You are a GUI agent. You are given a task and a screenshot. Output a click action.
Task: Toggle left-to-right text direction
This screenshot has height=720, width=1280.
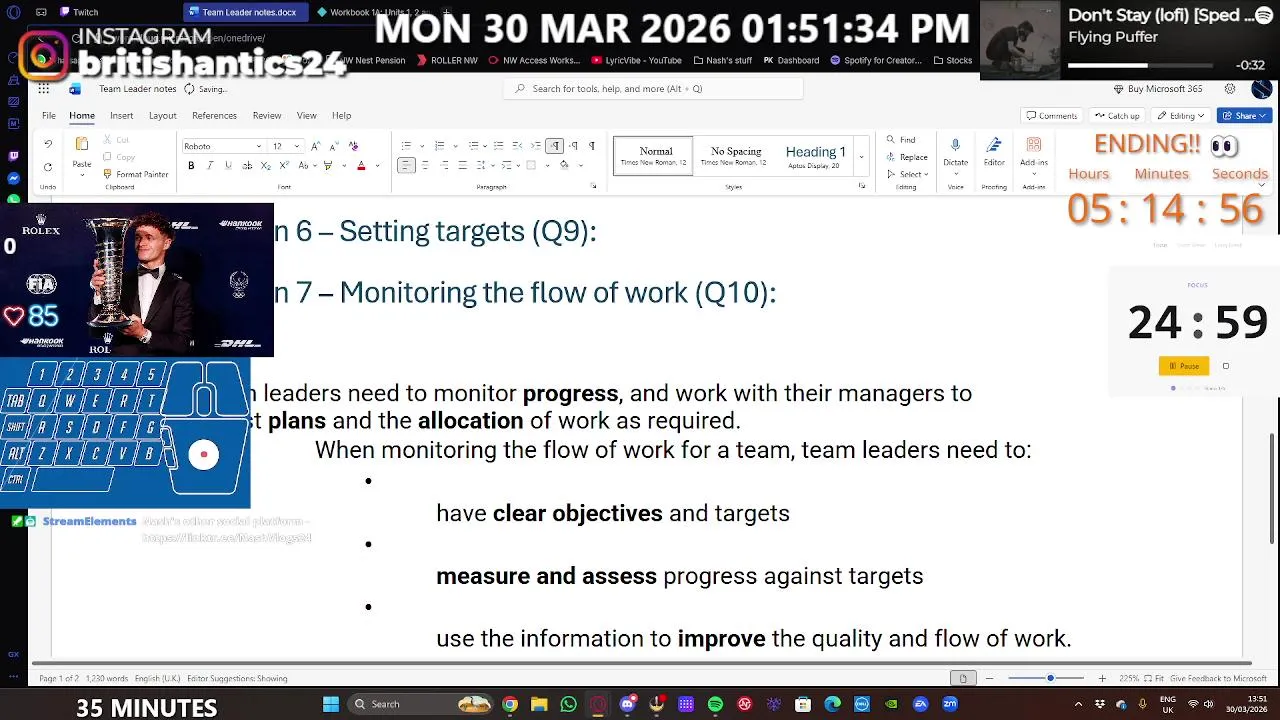click(x=555, y=146)
